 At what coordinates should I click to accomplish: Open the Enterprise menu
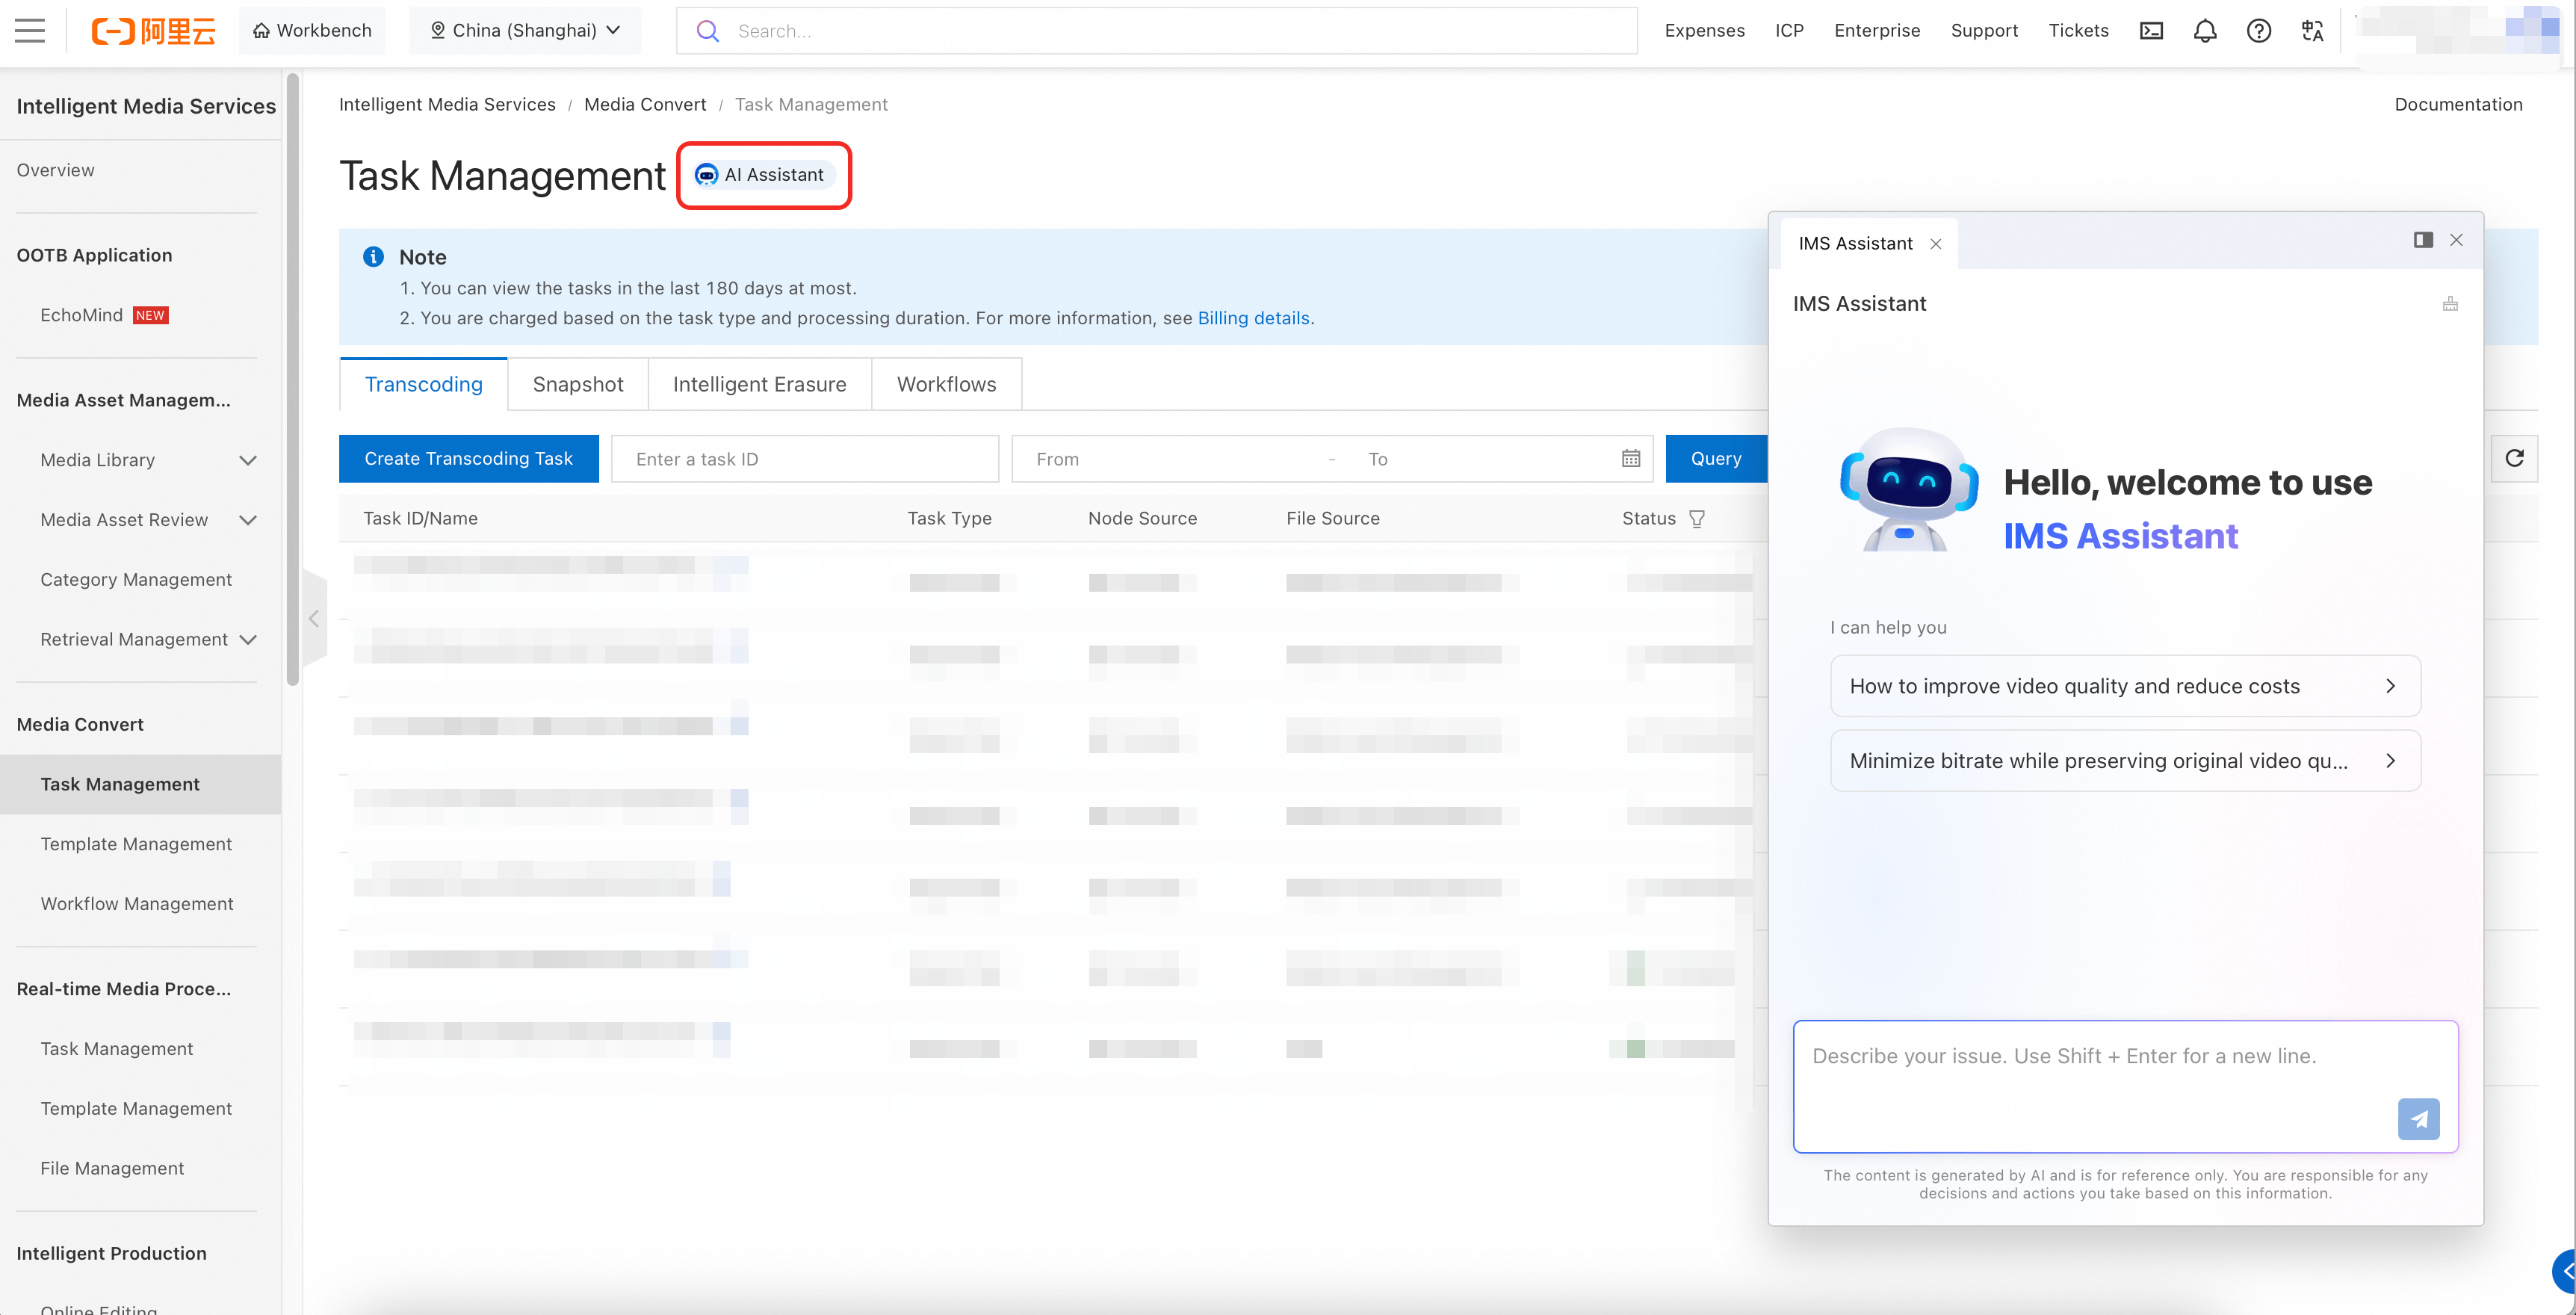pyautogui.click(x=1876, y=31)
